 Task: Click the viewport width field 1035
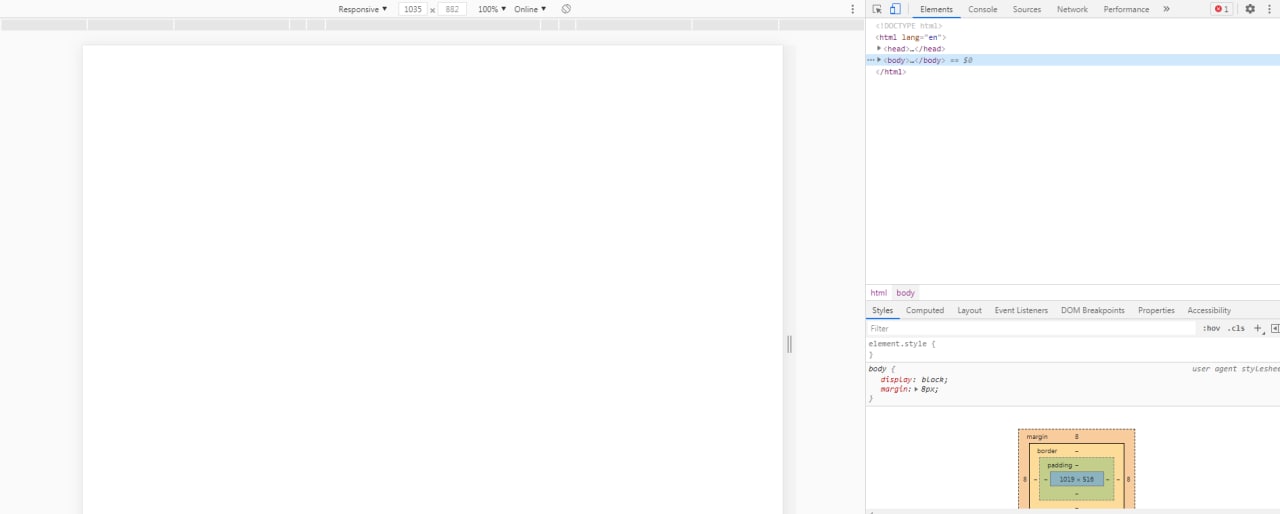coord(413,9)
